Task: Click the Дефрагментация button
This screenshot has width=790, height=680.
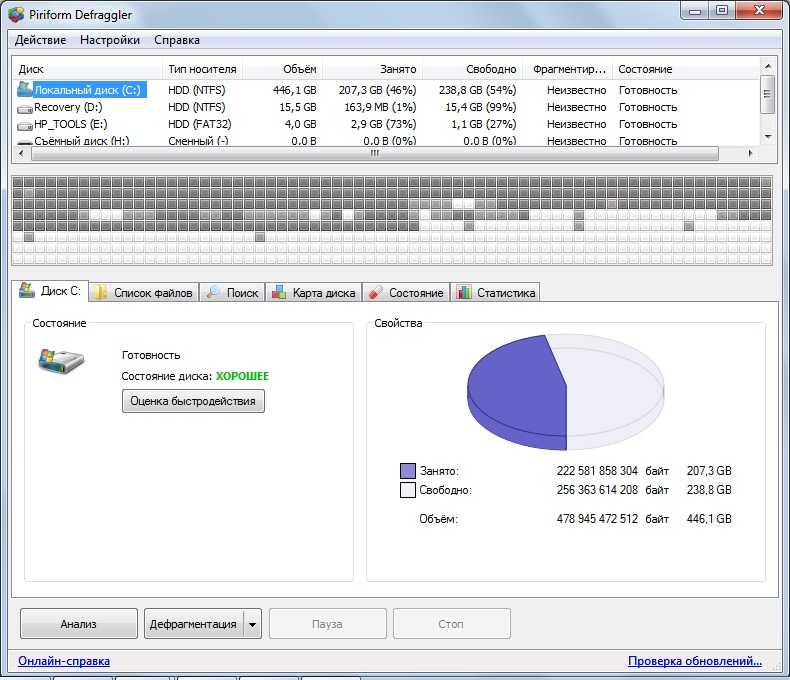Action: [x=193, y=624]
